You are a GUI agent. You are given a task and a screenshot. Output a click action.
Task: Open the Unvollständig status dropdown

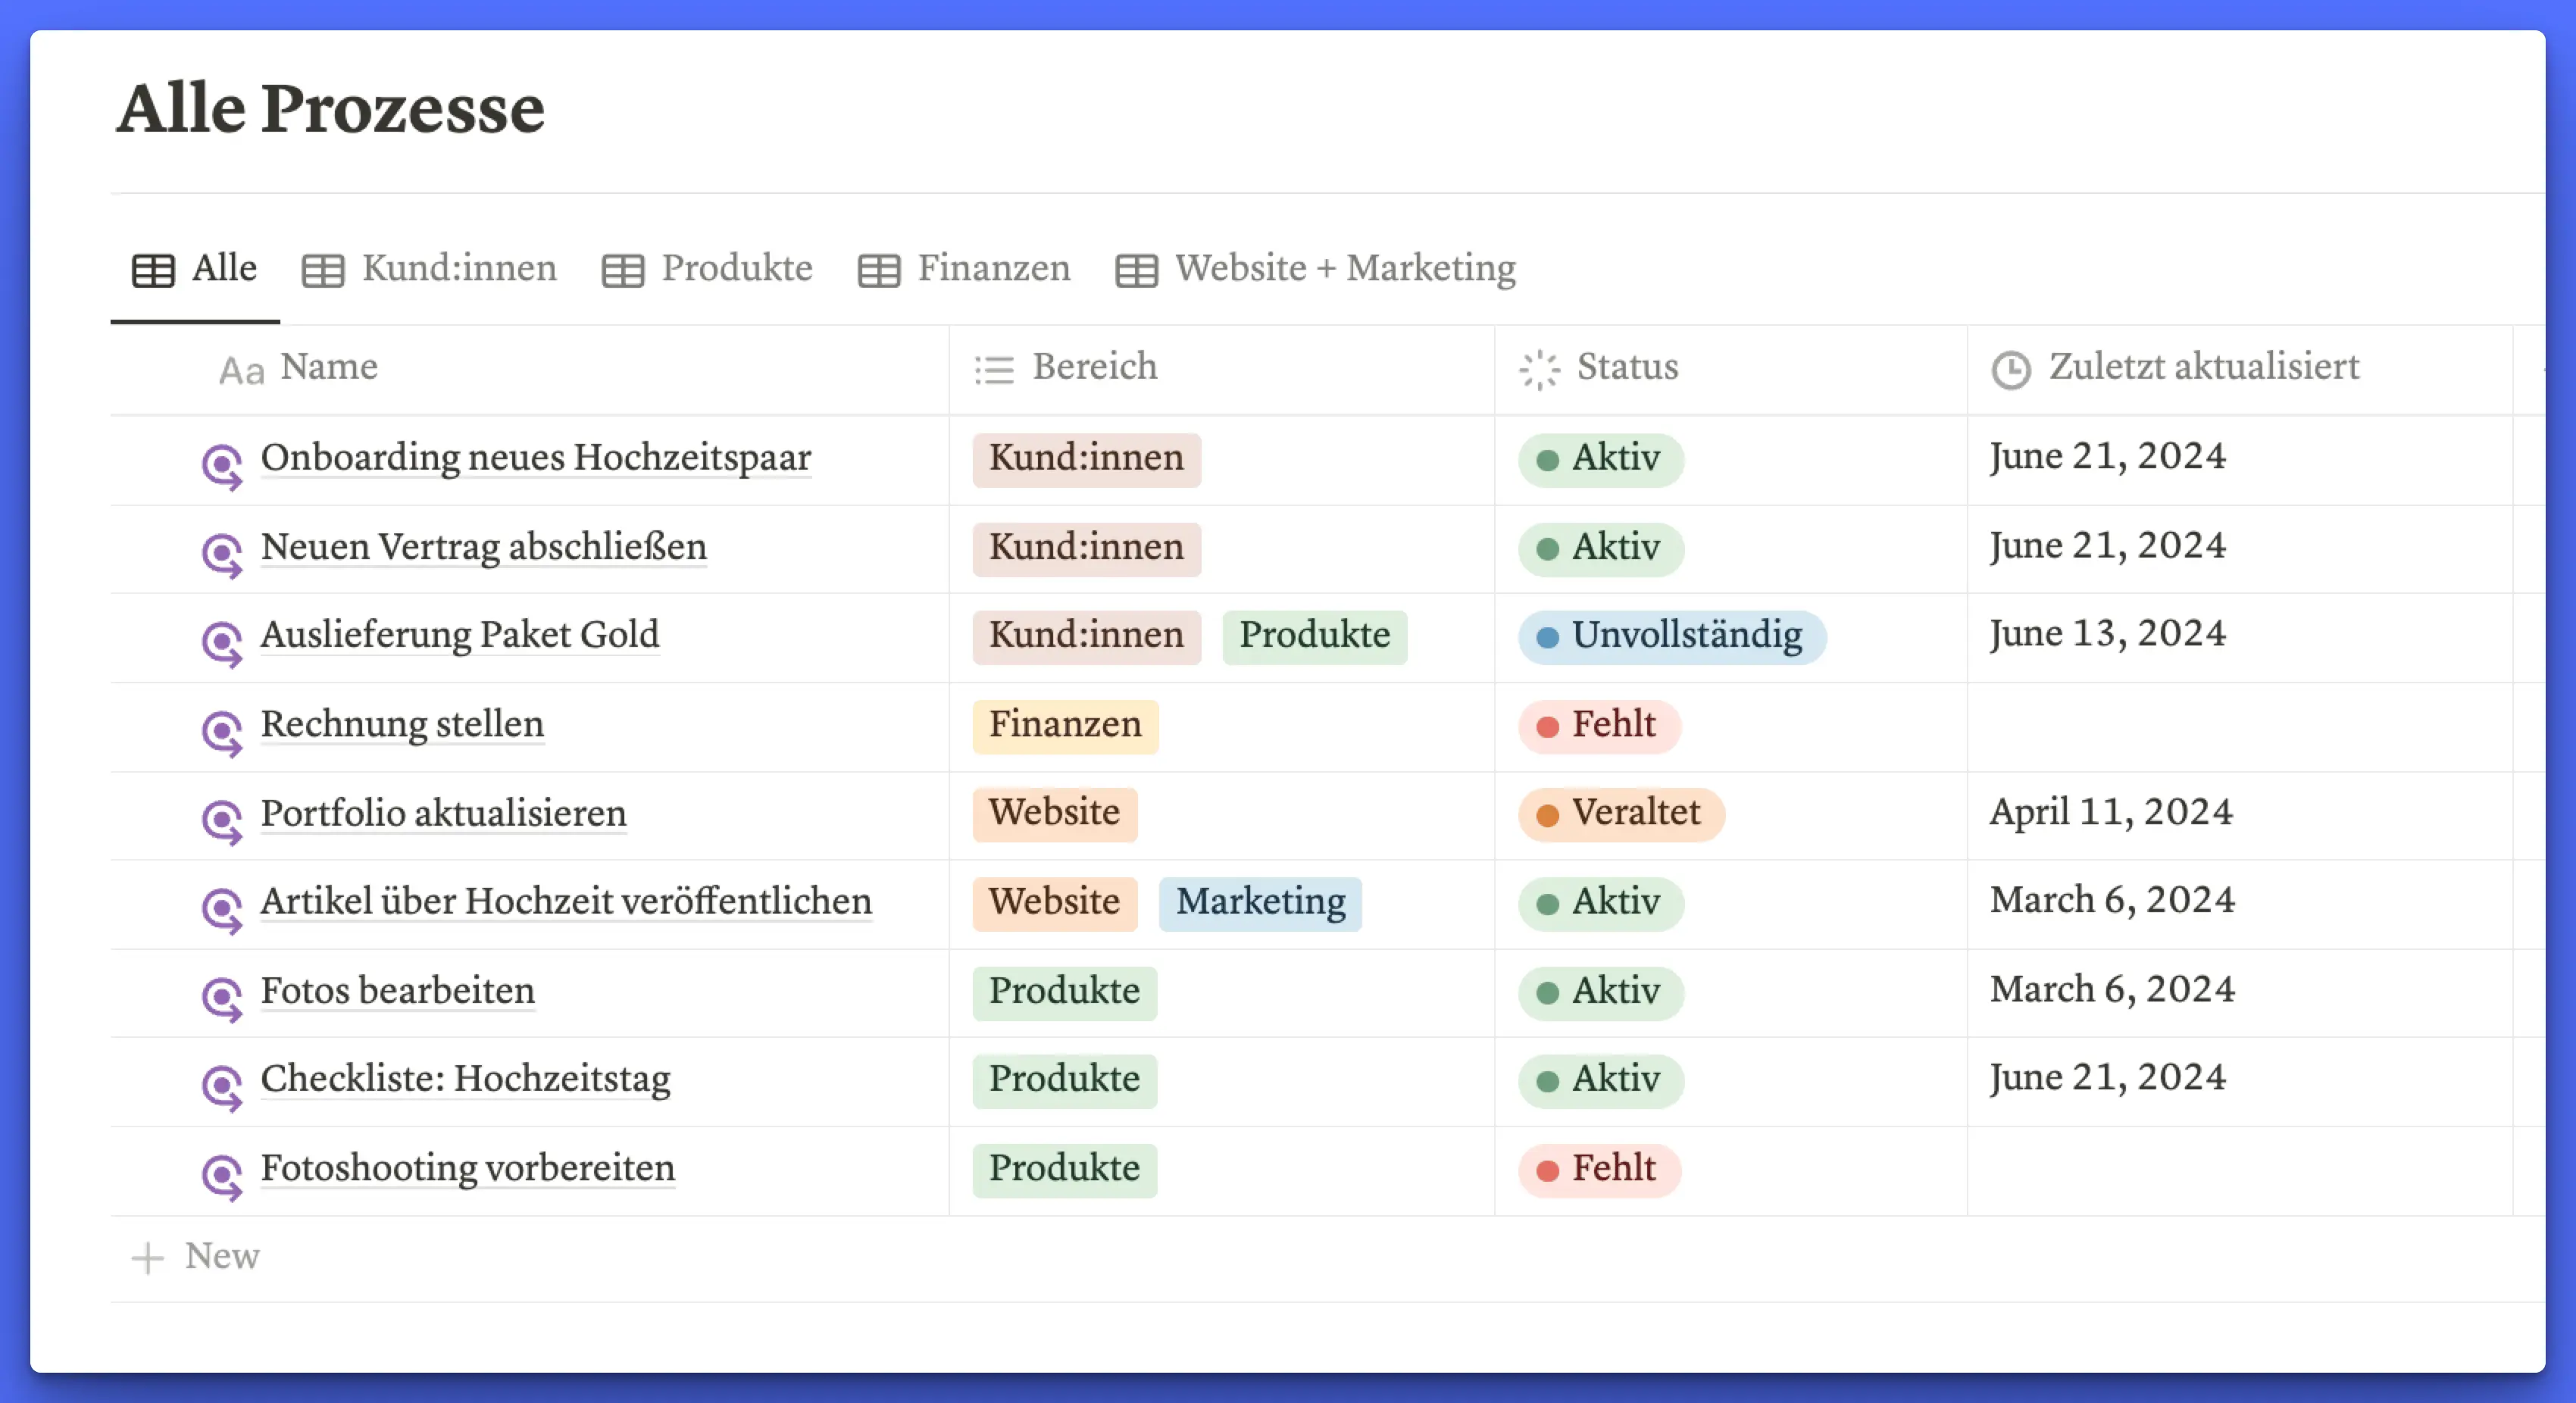coord(1672,636)
